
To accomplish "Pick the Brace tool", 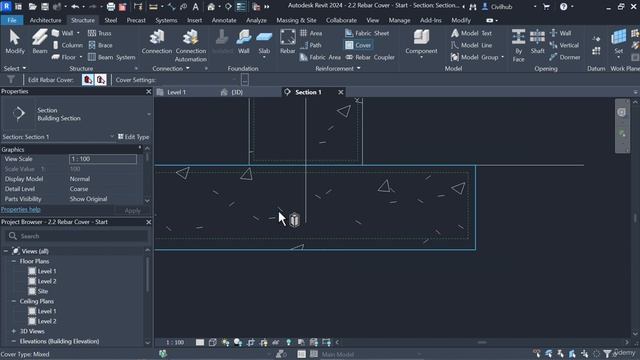I will pyautogui.click(x=100, y=45).
